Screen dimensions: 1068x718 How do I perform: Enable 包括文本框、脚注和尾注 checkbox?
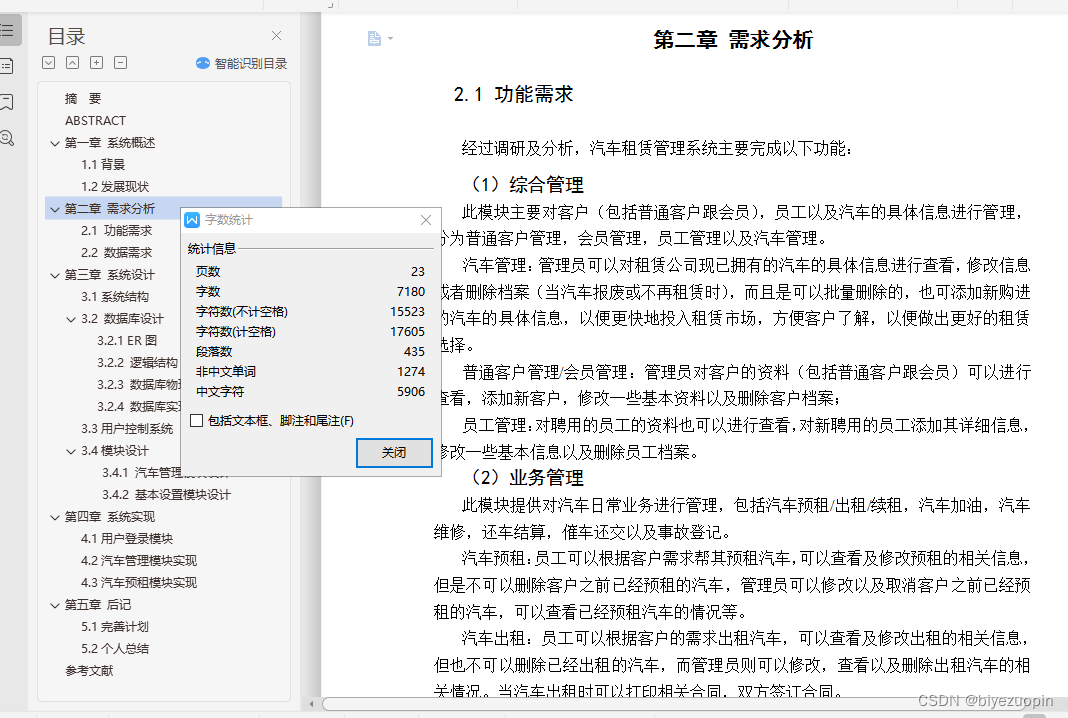[196, 421]
